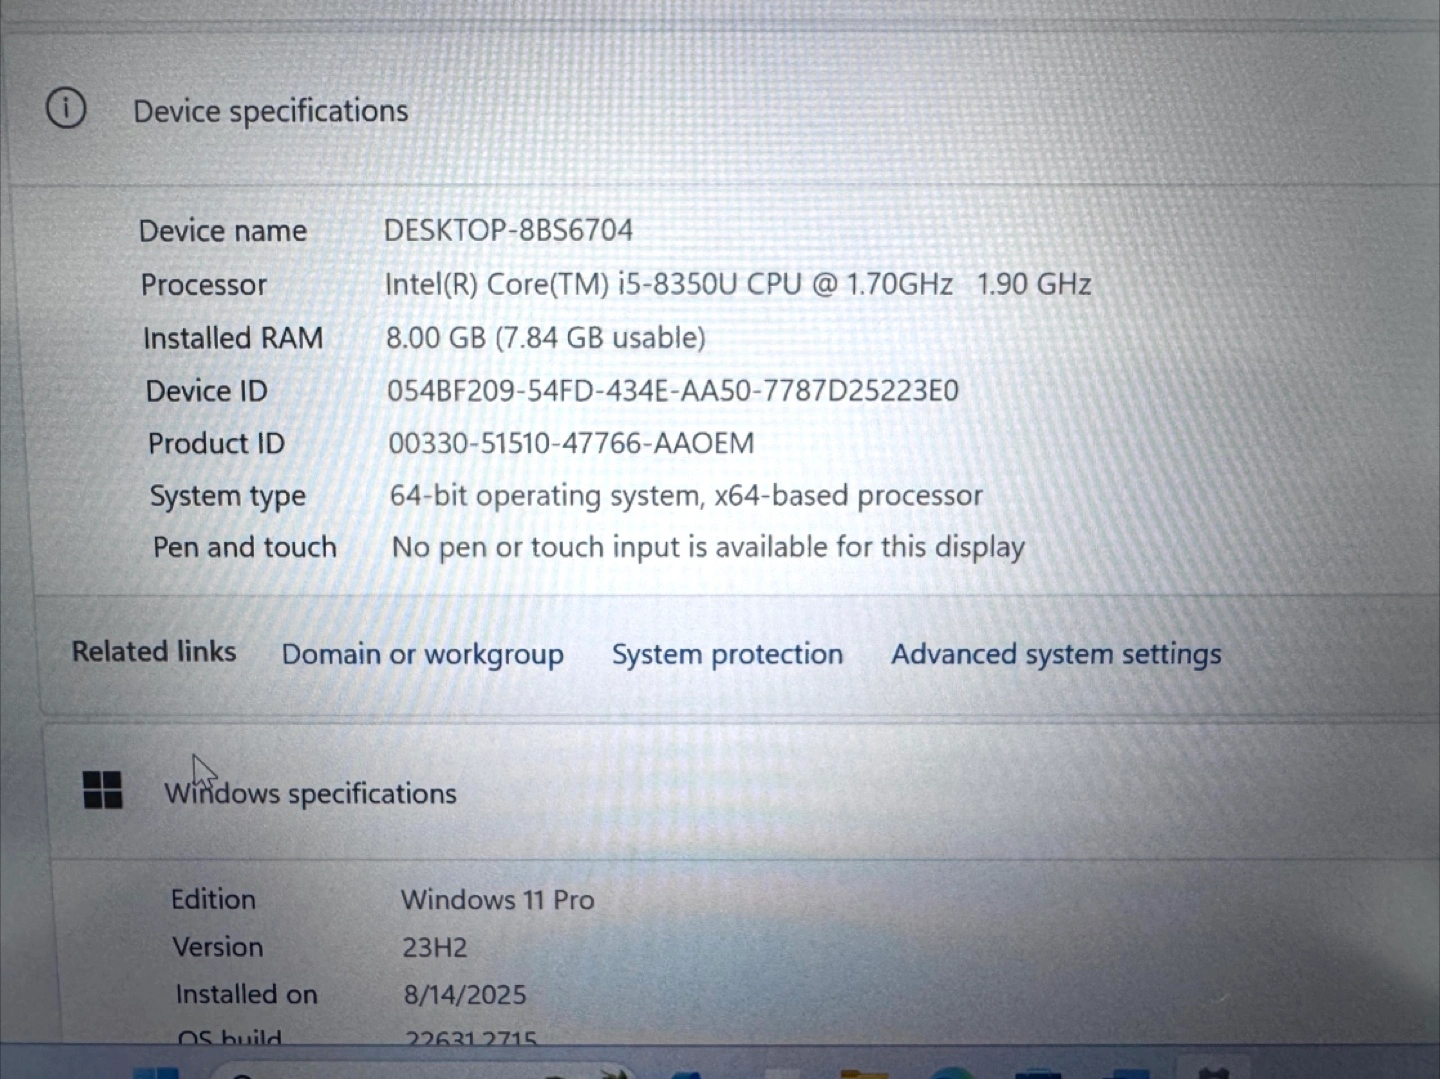Open Advanced system settings link
This screenshot has height=1079, width=1440.
(1056, 654)
